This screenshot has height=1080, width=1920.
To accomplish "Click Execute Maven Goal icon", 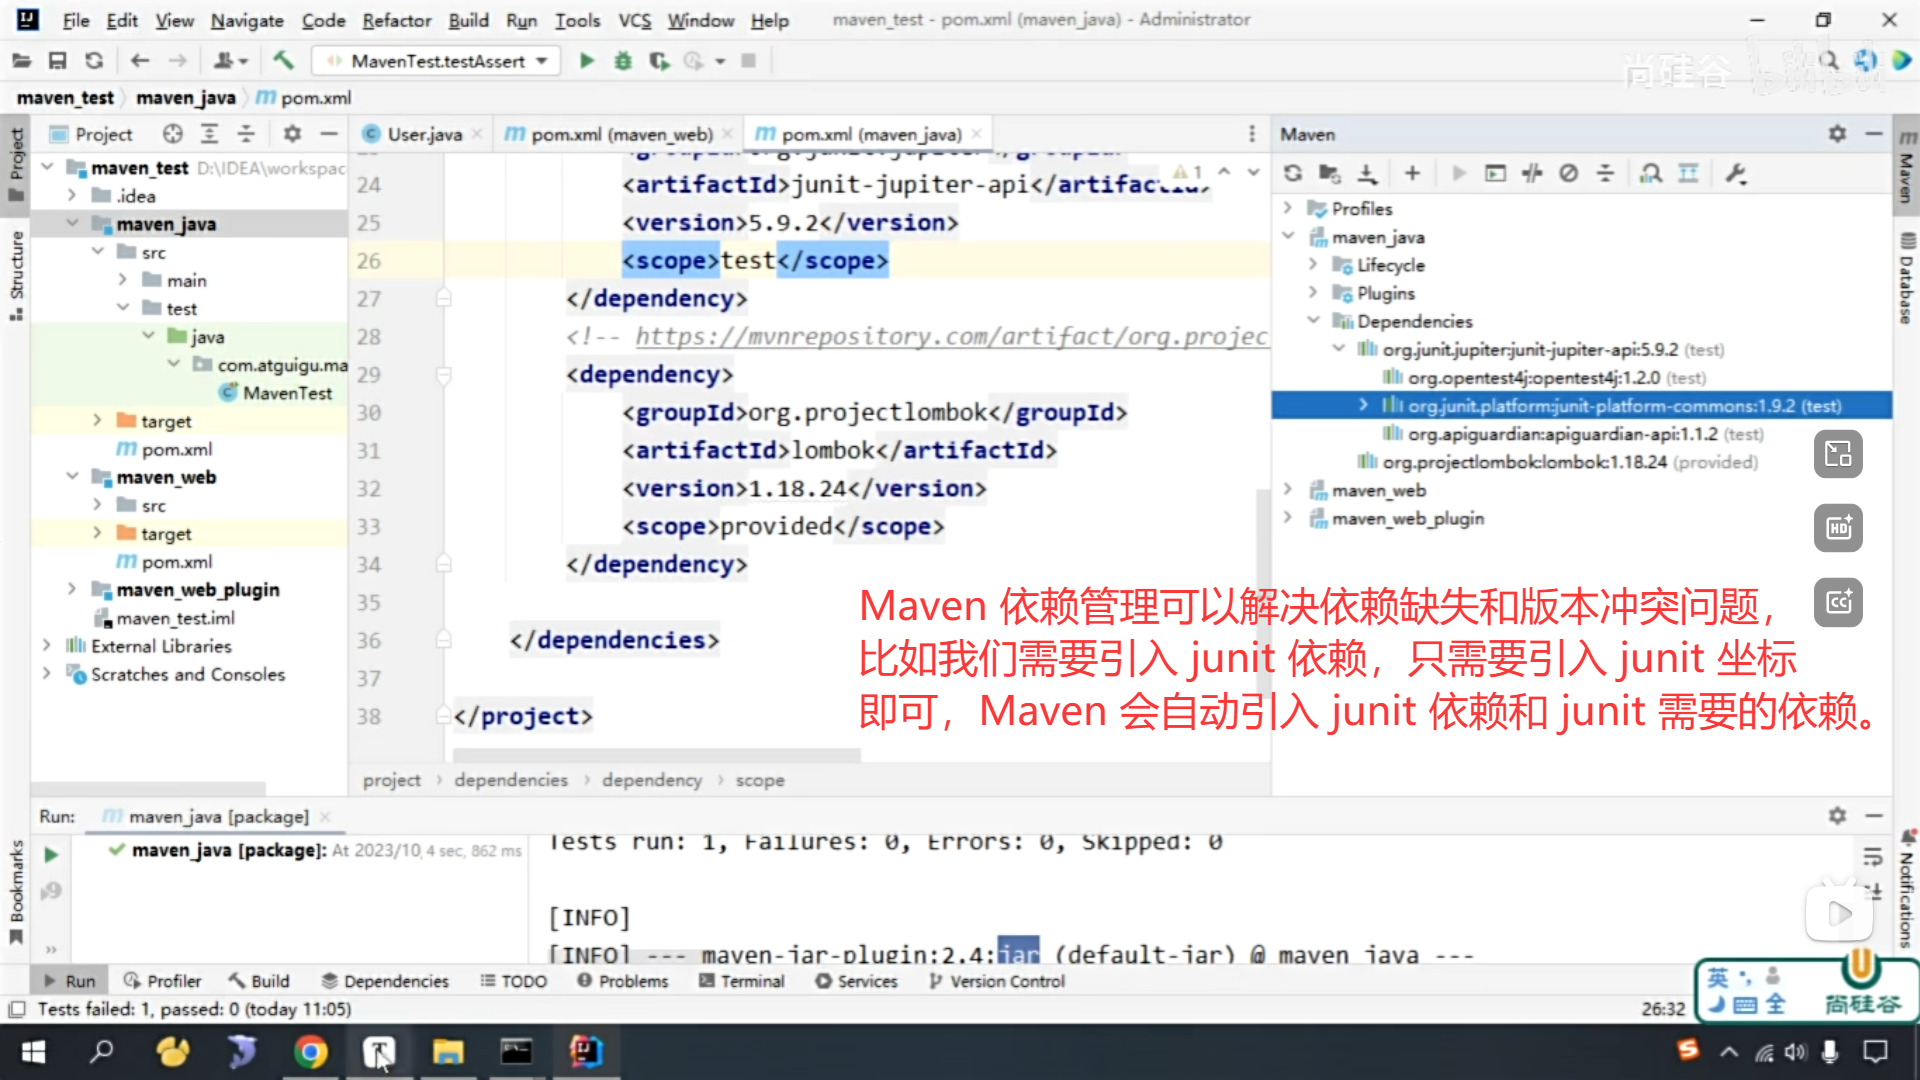I will 1495,173.
